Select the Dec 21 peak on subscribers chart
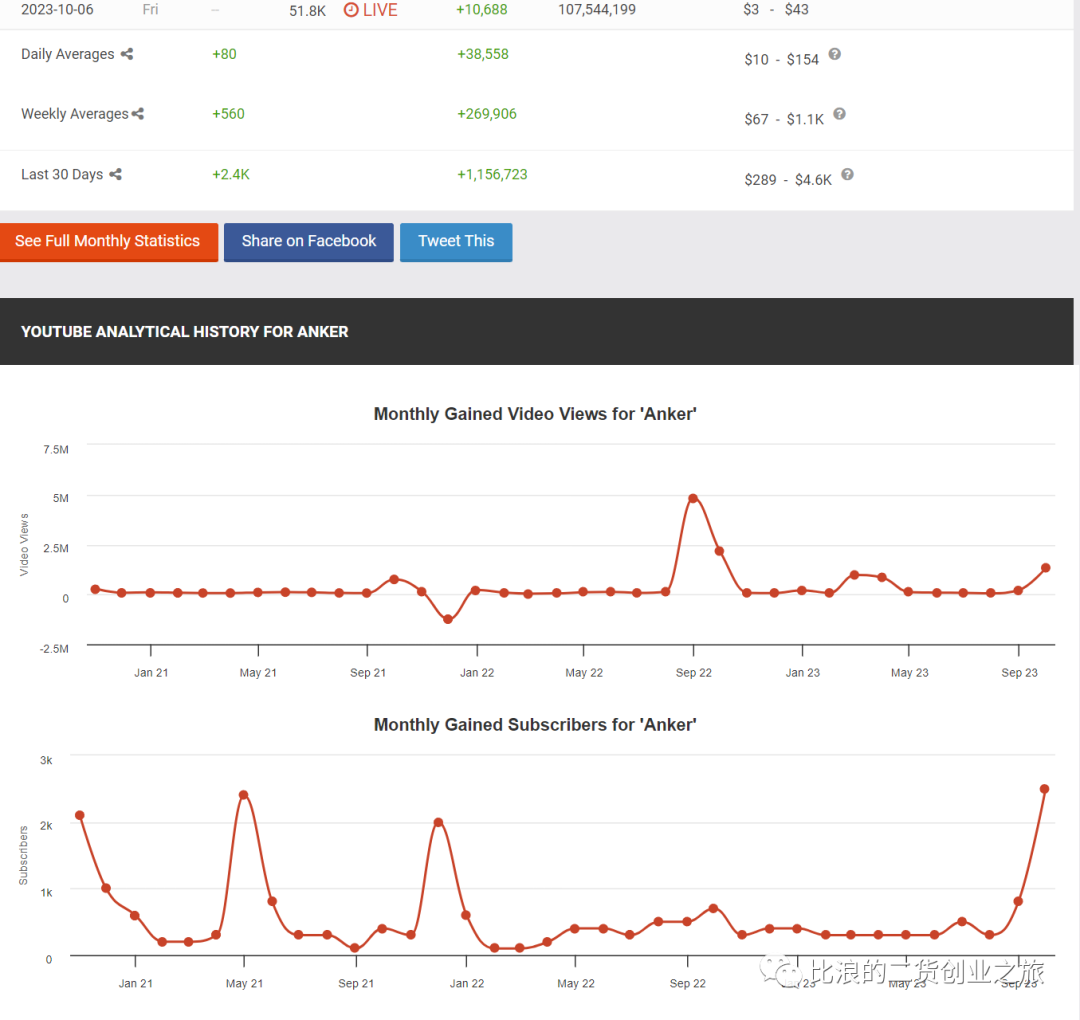 pyautogui.click(x=438, y=822)
